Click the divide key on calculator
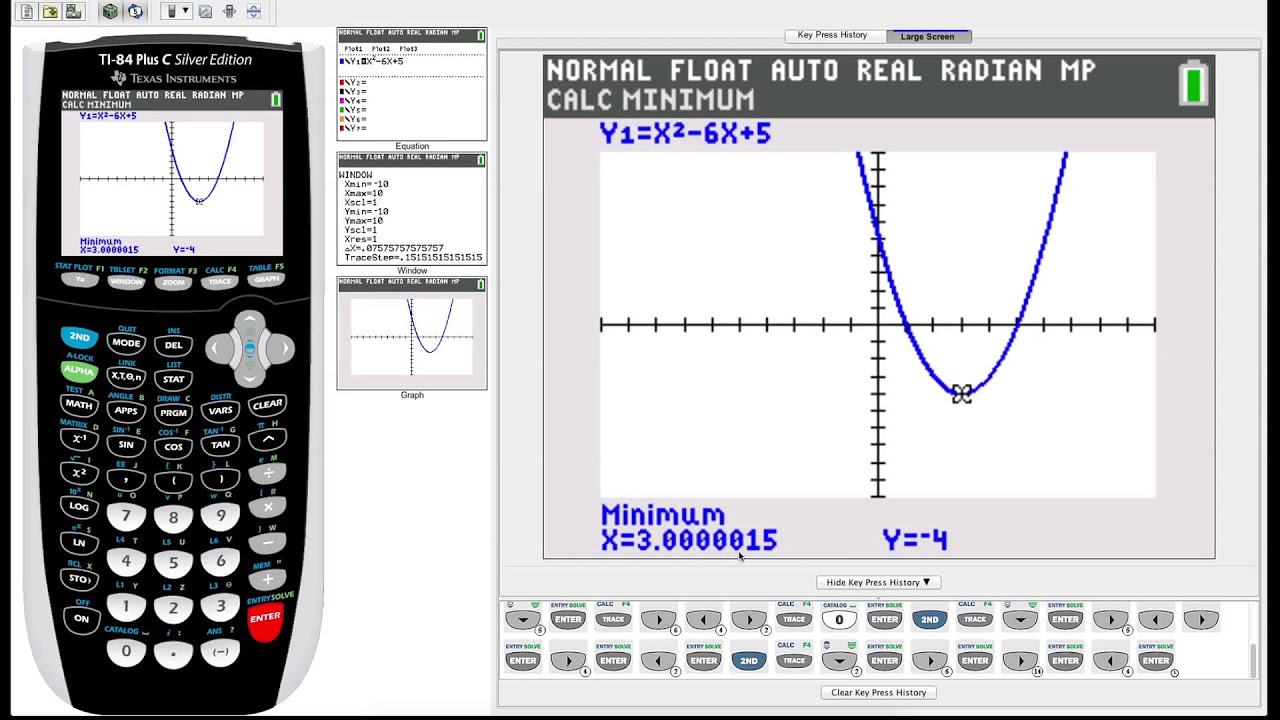 tap(267, 473)
